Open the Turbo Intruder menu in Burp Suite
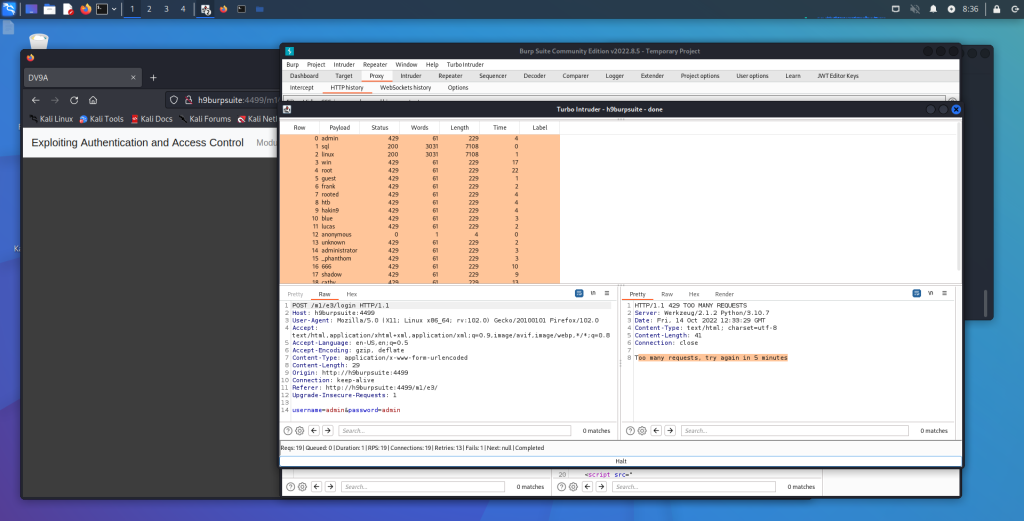Viewport: 1024px width, 521px height. [x=465, y=65]
